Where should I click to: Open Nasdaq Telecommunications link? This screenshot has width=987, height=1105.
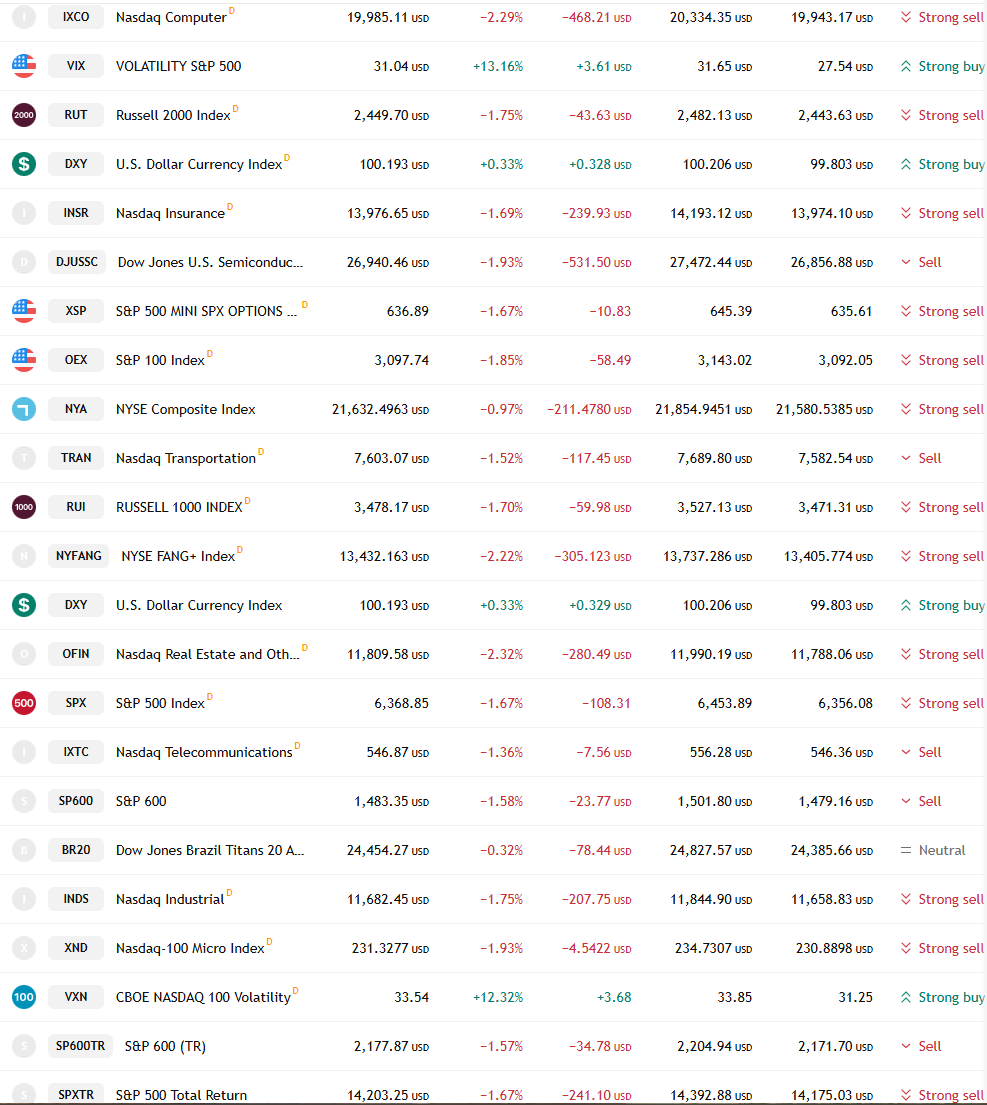(204, 753)
